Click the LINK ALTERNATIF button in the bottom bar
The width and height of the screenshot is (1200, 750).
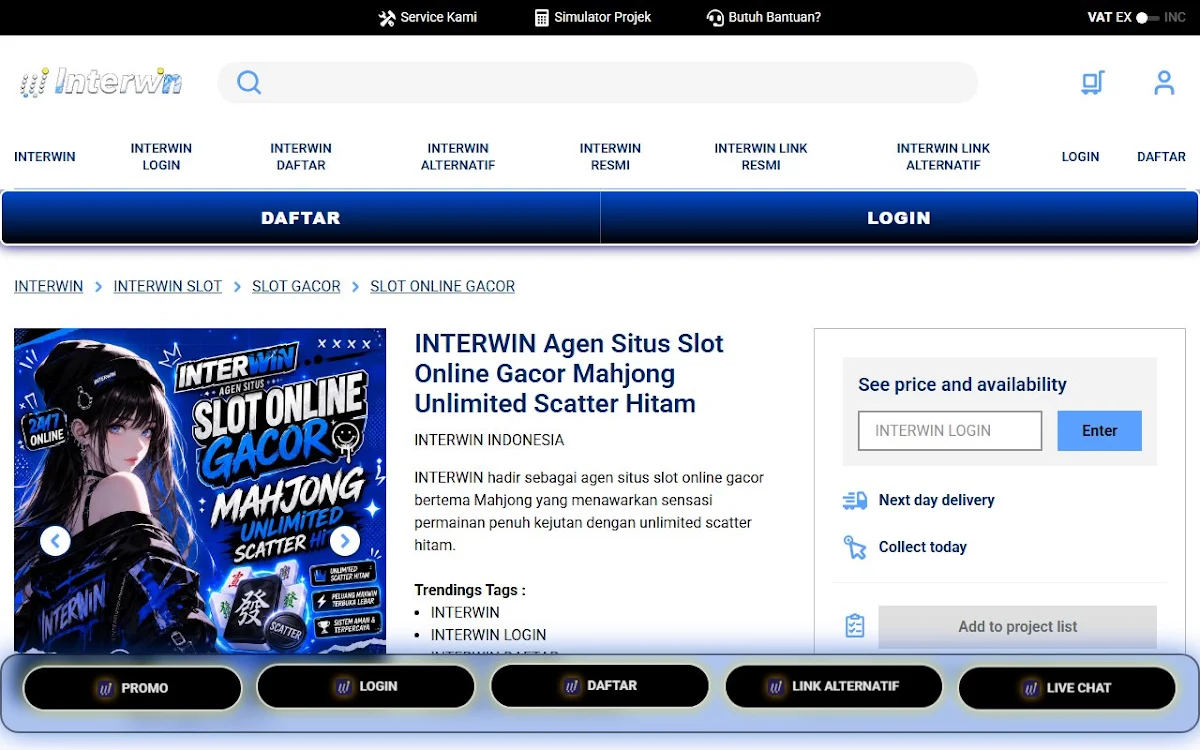tap(834, 687)
